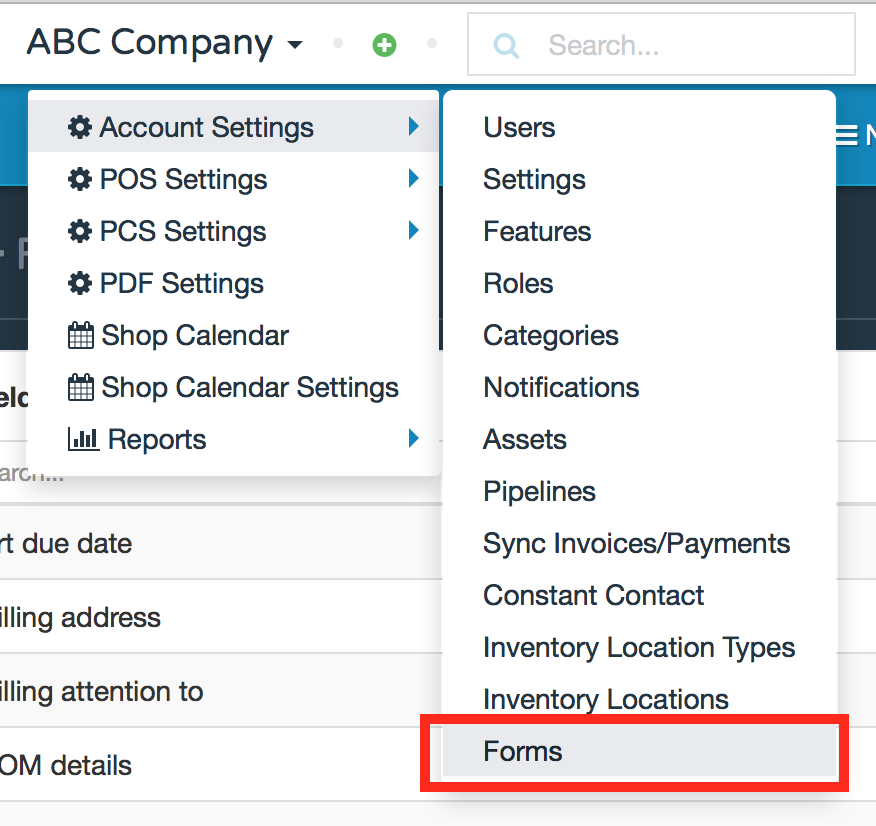876x826 pixels.
Task: Select Sync Invoices/Payments from the submenu
Action: coord(636,543)
